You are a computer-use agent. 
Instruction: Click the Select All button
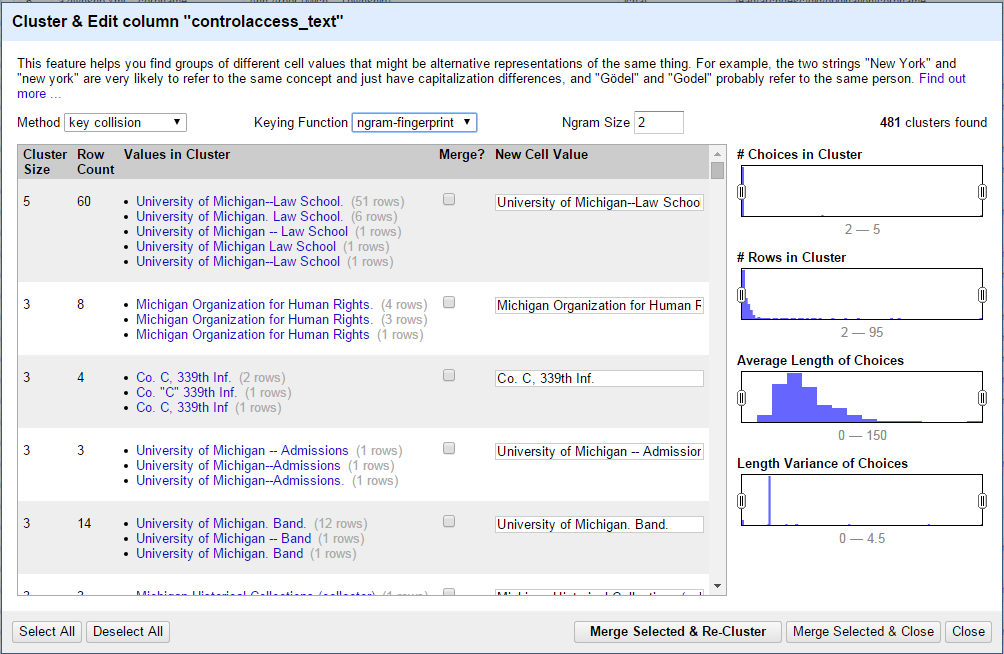(x=47, y=632)
